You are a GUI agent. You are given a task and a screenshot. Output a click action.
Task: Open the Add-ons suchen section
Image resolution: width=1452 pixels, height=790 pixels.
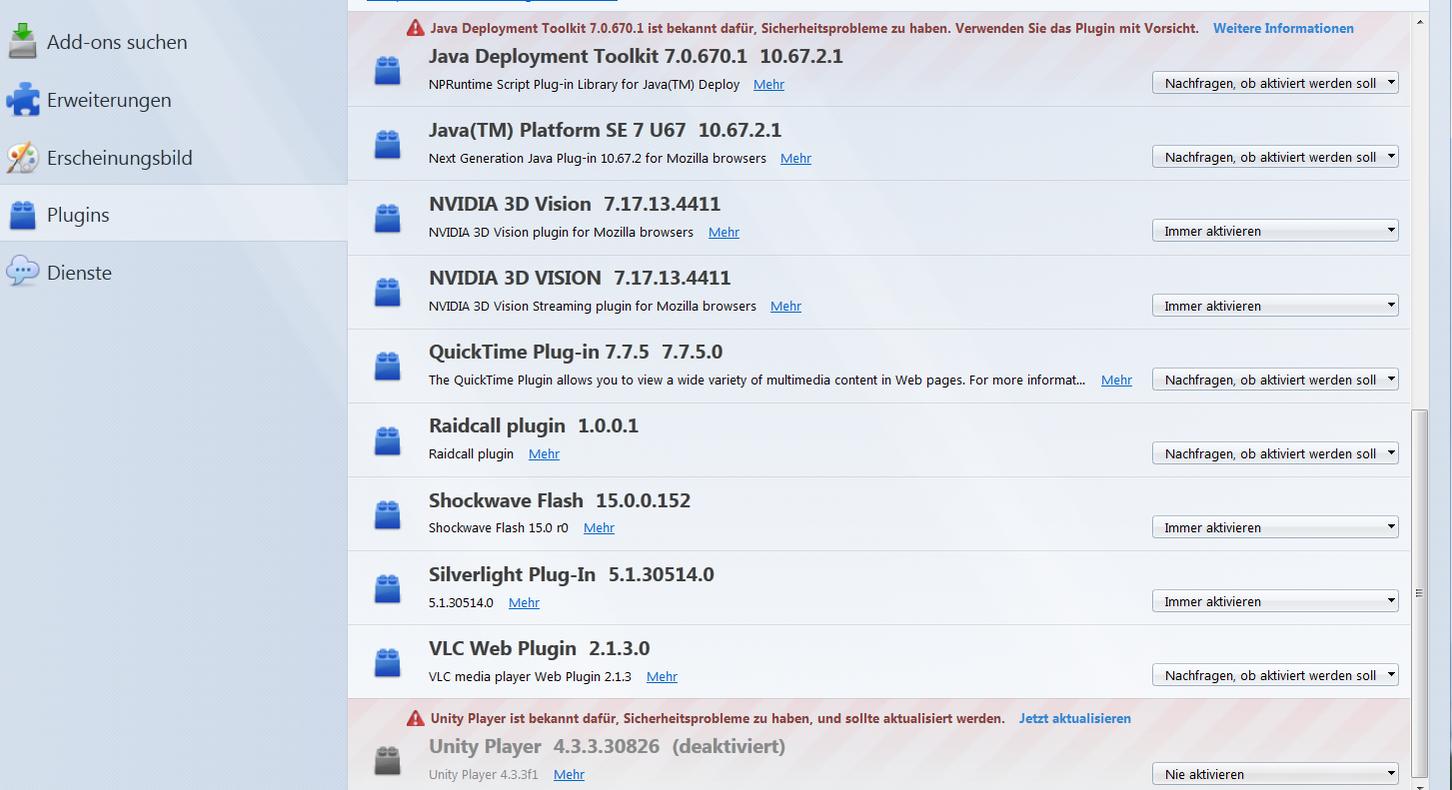pos(174,42)
